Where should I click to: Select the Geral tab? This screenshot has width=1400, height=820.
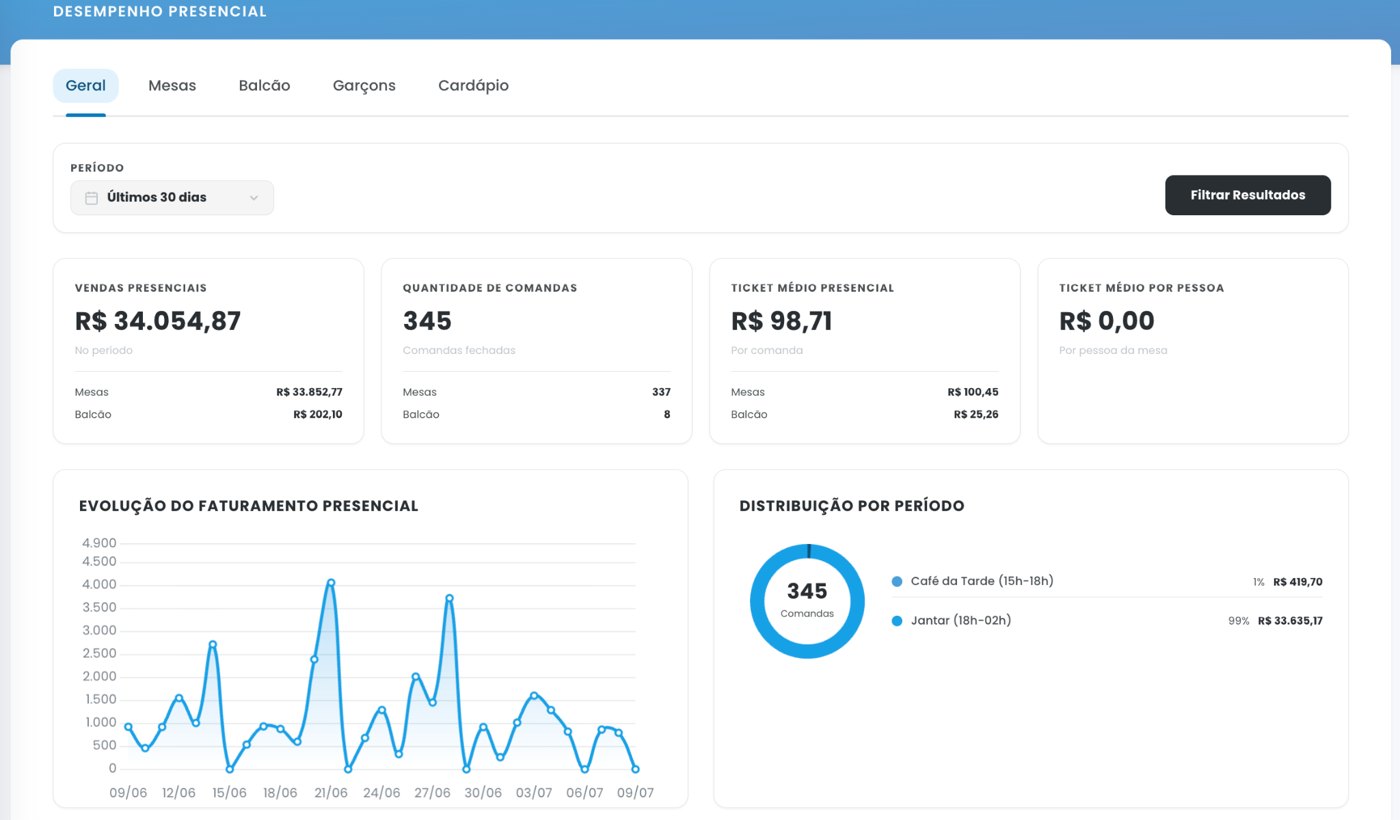click(x=86, y=86)
